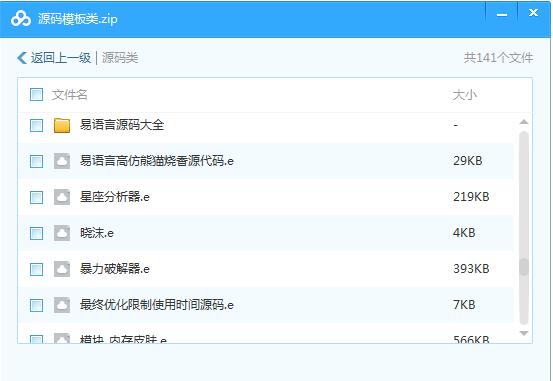The image size is (553, 381).
Task: Click the folder icon for 易语言源码大全
Action: (x=62, y=125)
